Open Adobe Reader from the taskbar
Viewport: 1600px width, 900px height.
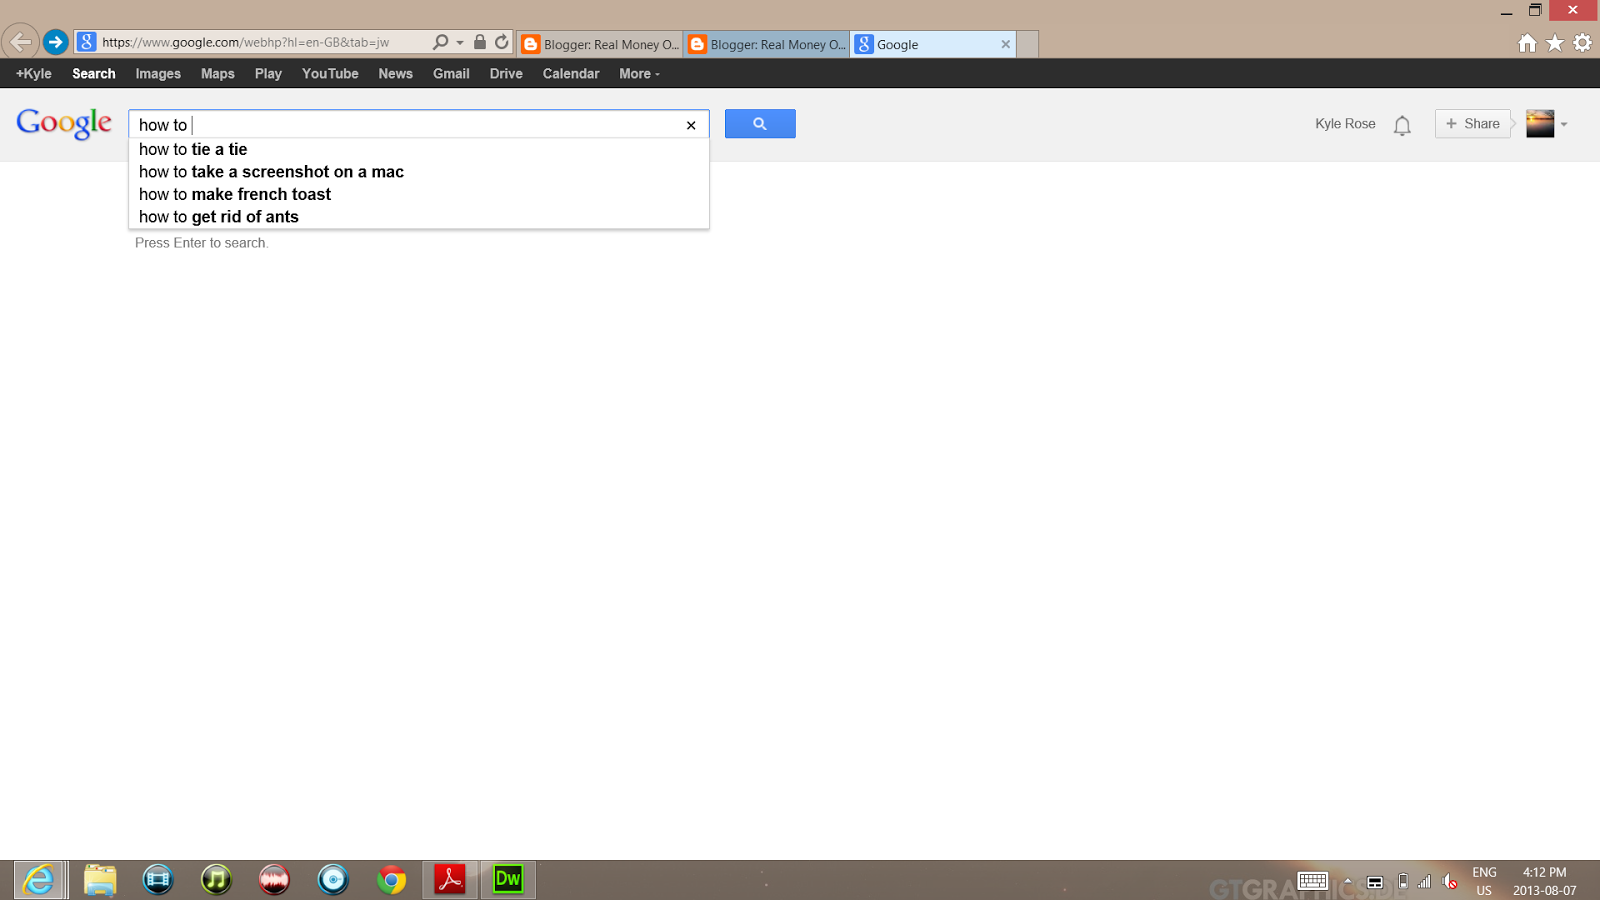pos(450,880)
